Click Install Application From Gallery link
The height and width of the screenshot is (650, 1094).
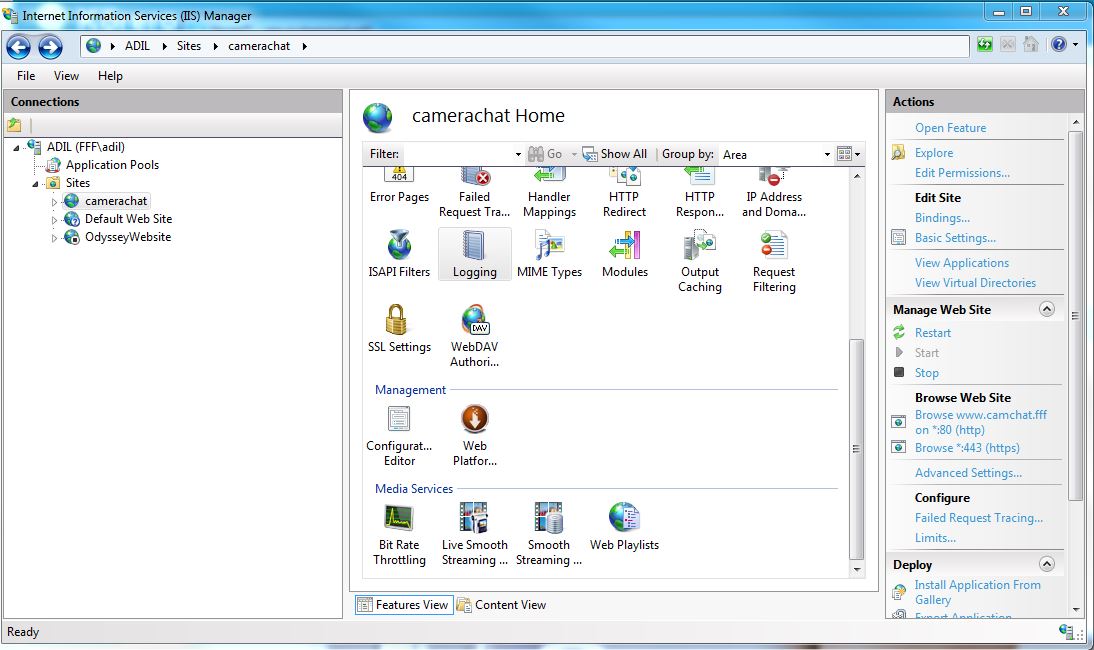pos(977,592)
